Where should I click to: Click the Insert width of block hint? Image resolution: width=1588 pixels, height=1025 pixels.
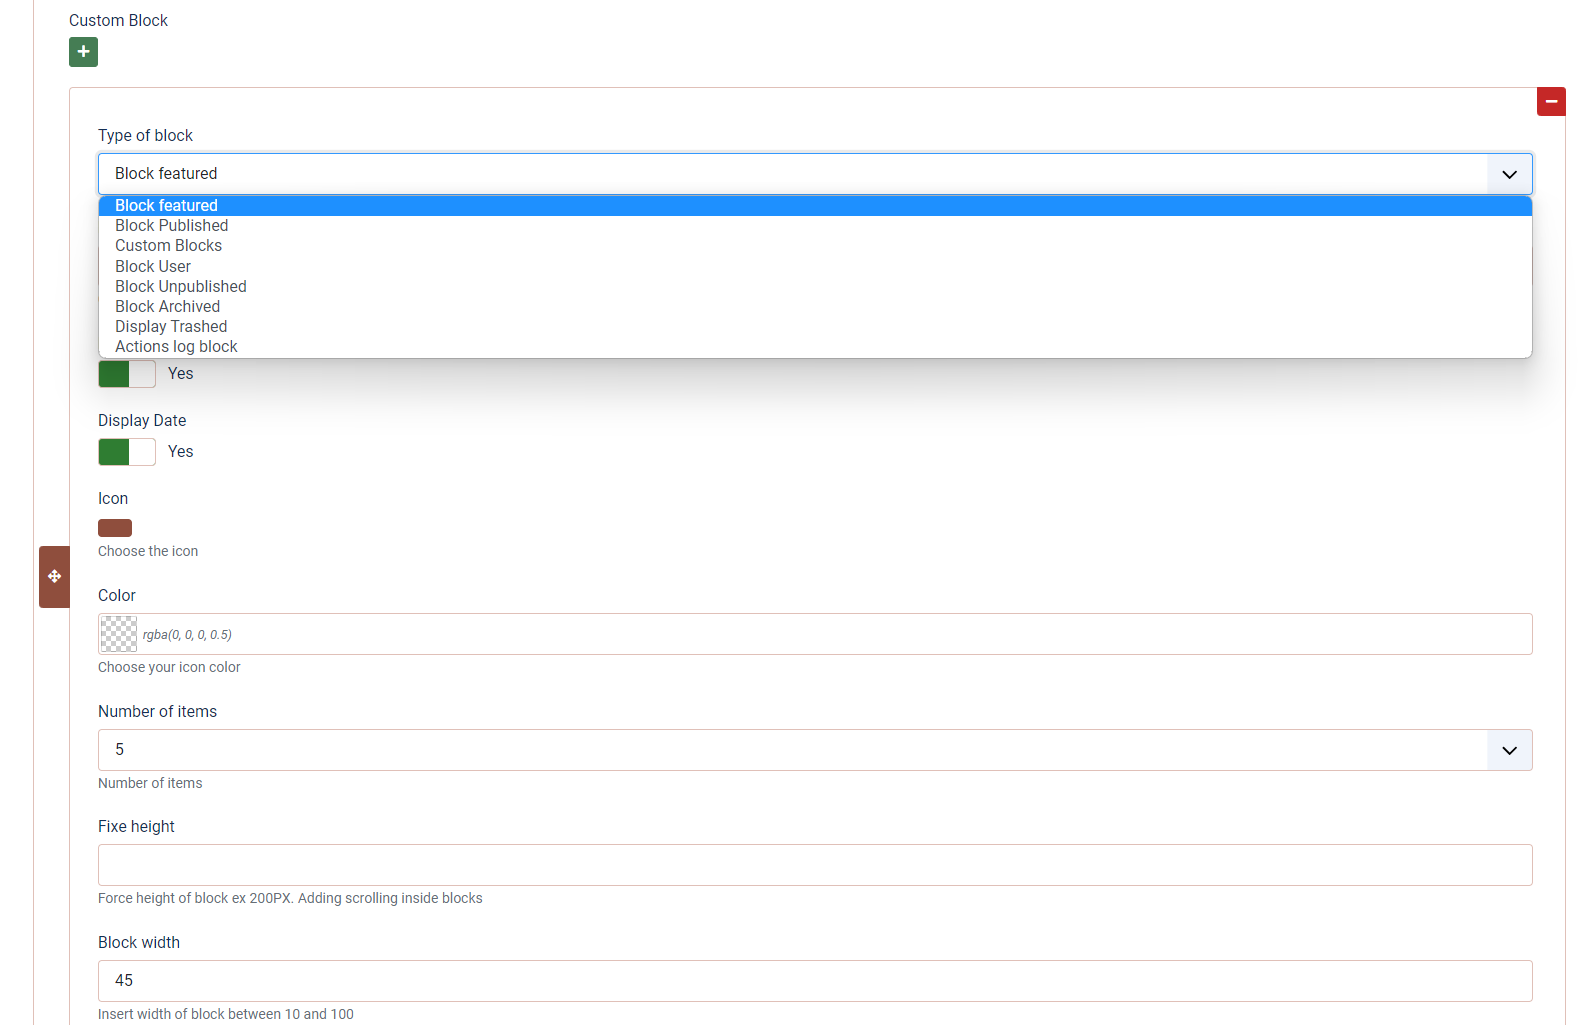click(226, 1015)
